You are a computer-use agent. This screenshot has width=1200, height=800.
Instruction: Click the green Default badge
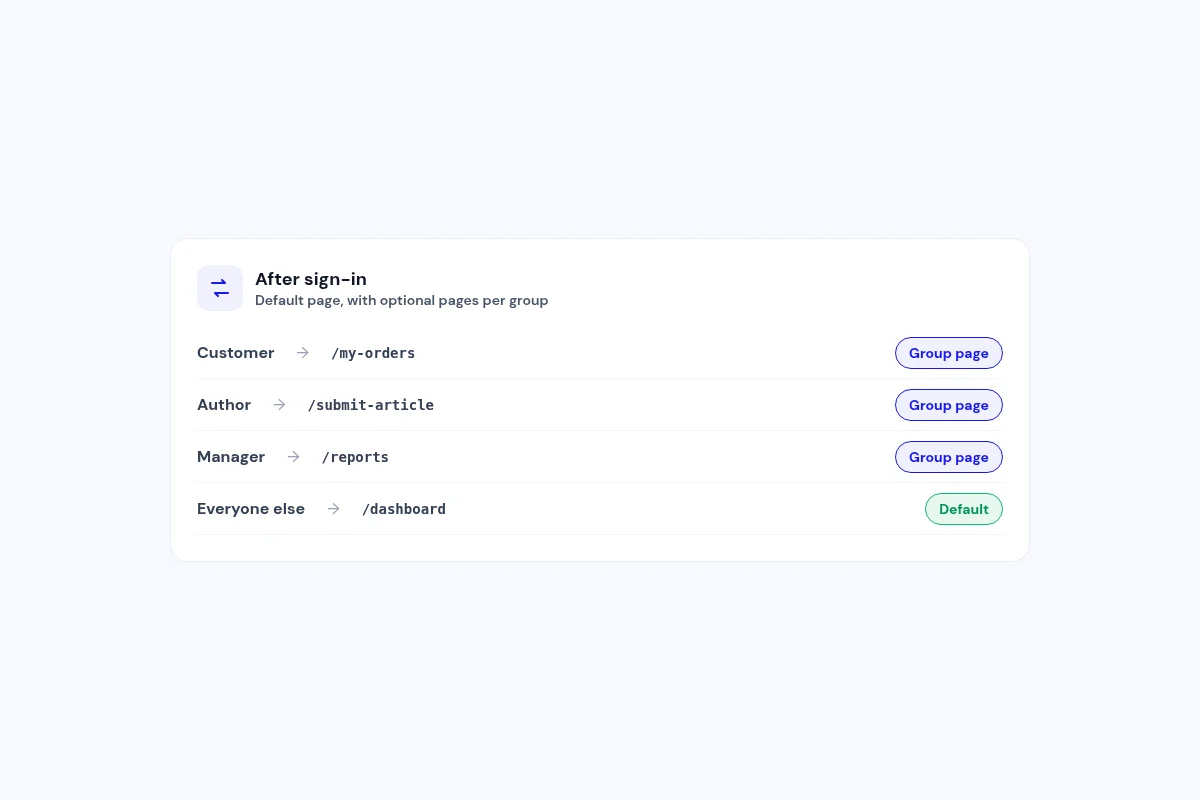(x=964, y=509)
